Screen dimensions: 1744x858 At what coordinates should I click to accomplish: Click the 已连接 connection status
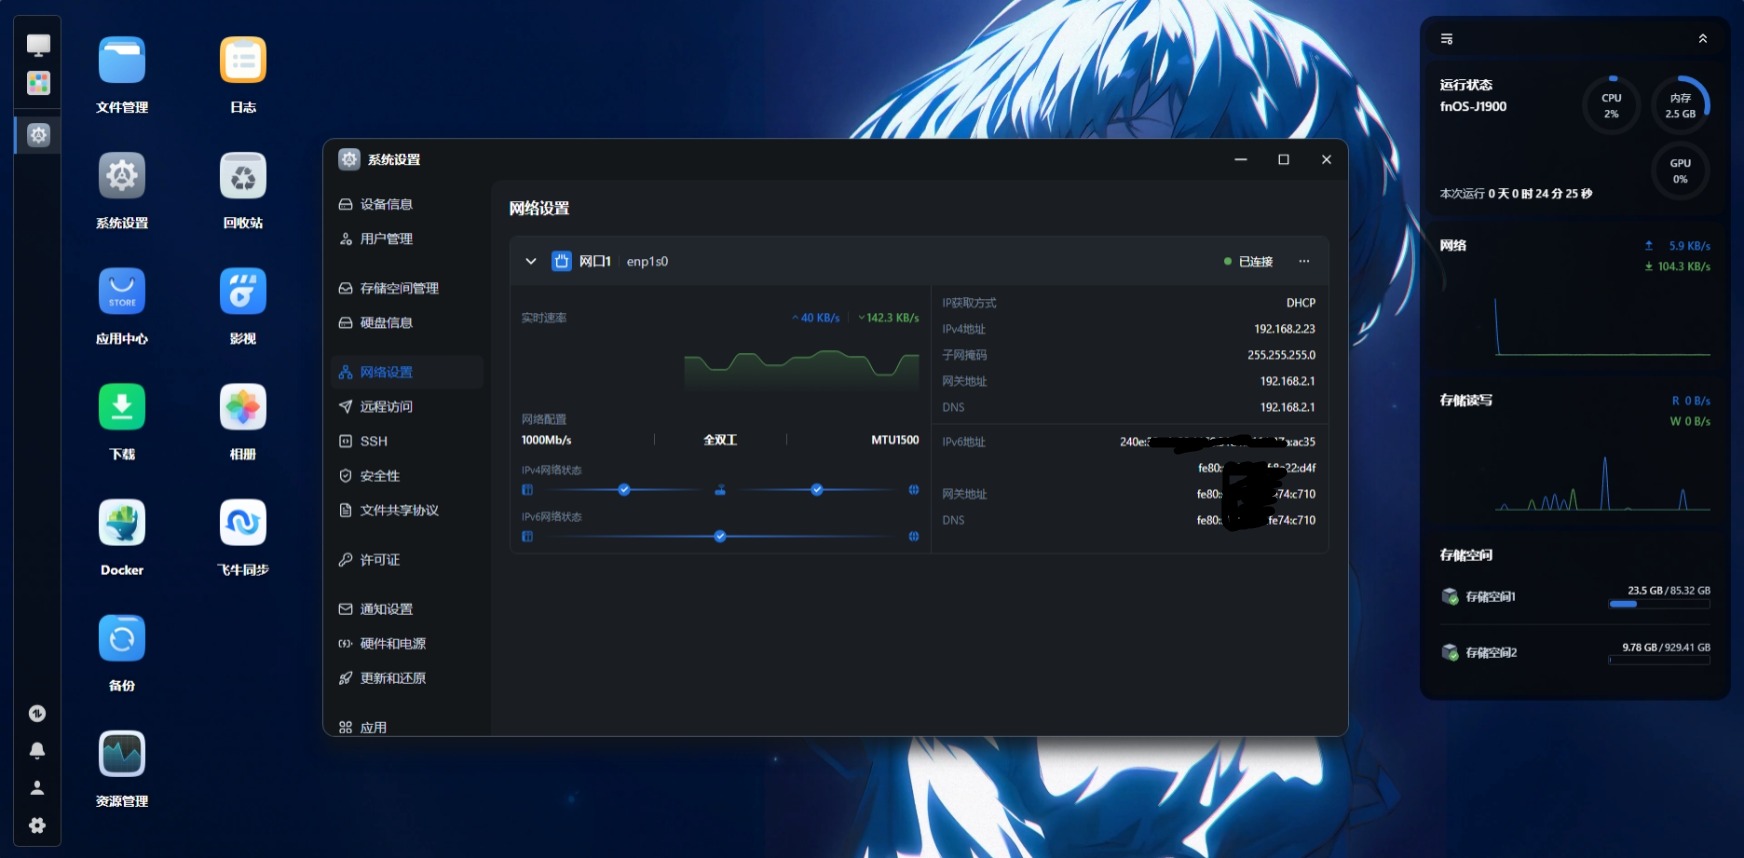click(x=1249, y=262)
